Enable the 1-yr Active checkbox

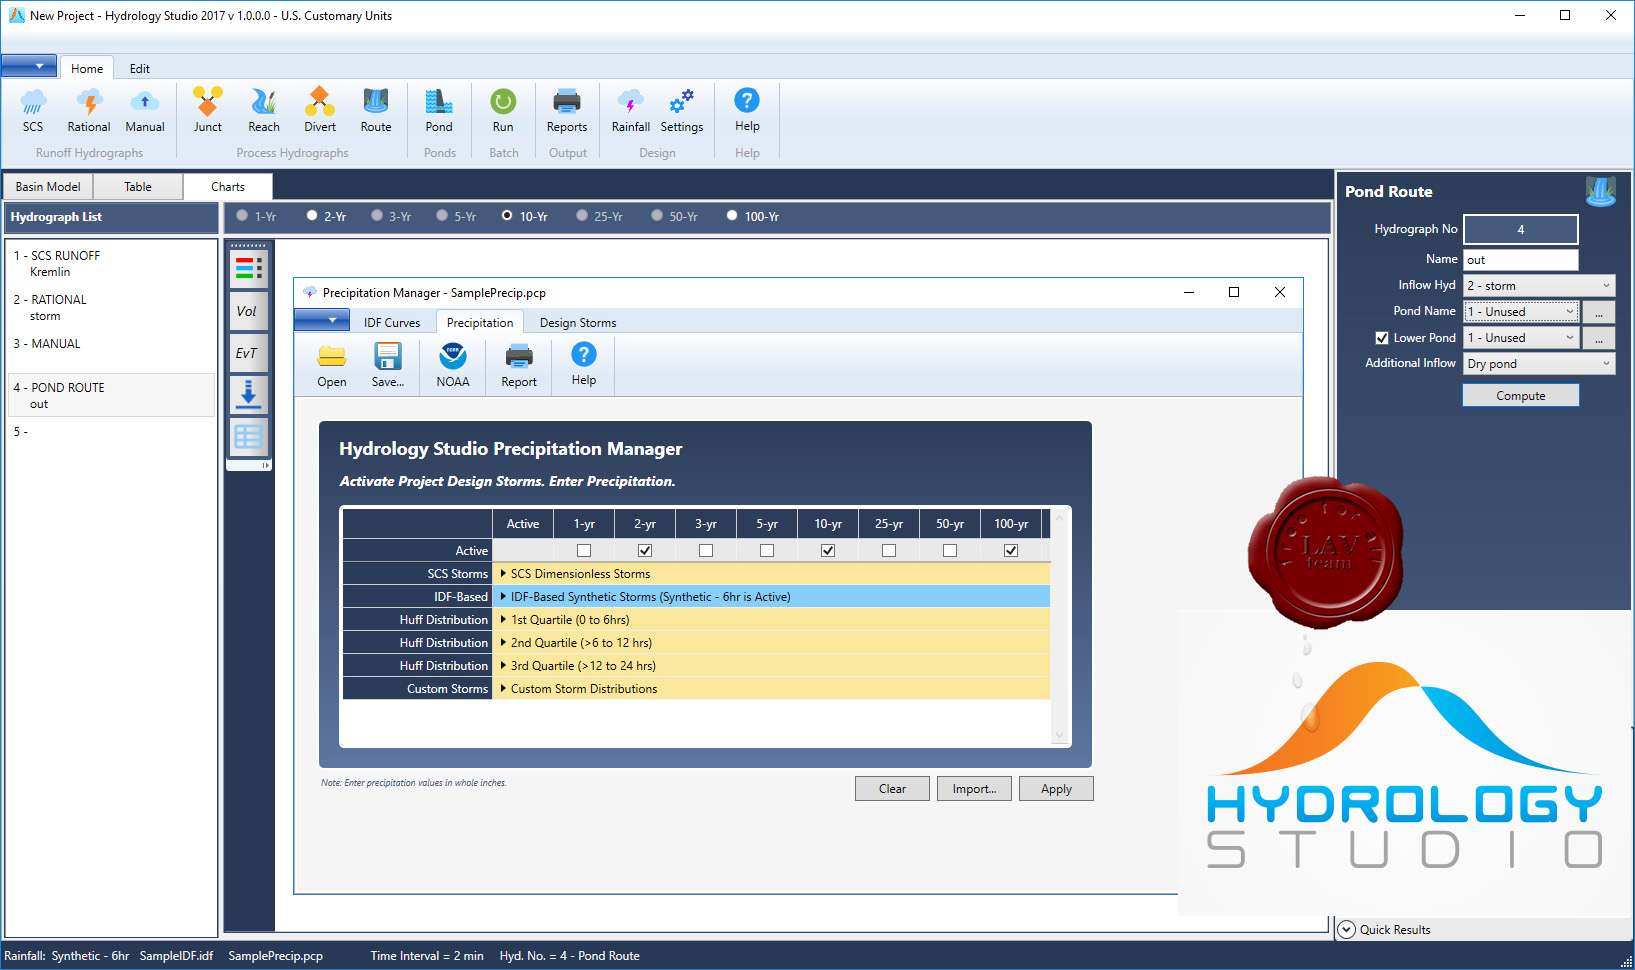[584, 550]
